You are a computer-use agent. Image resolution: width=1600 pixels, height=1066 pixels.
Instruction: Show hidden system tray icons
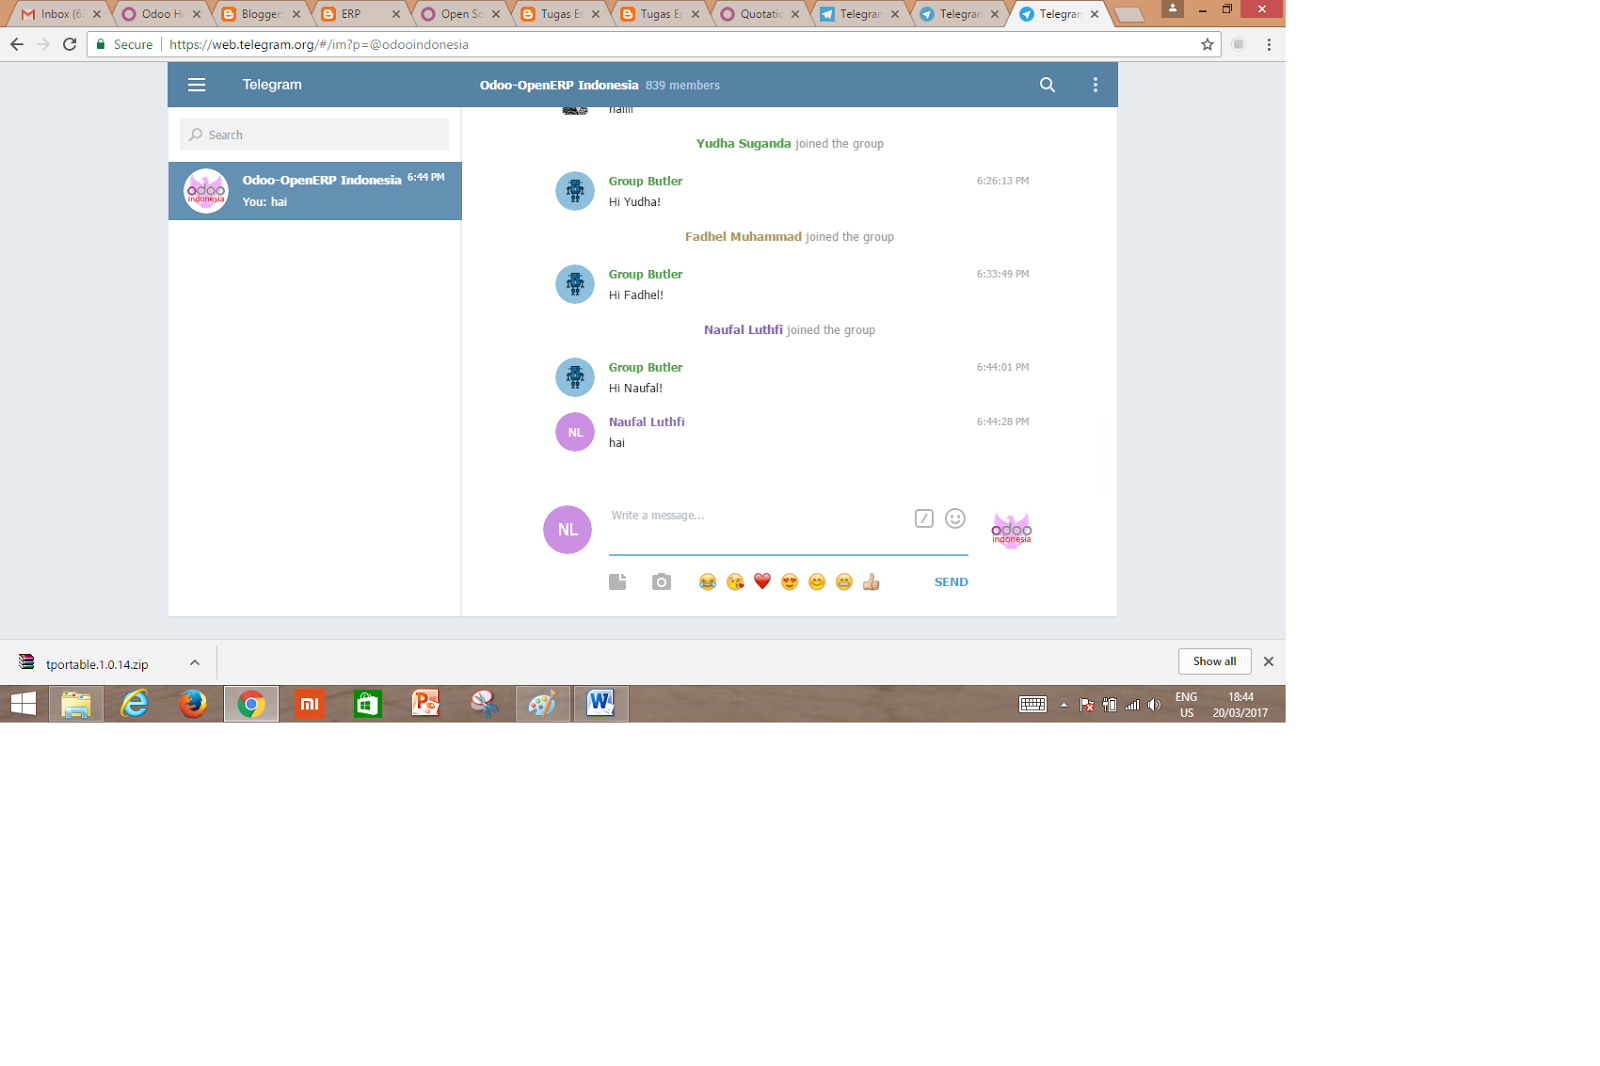[1063, 705]
